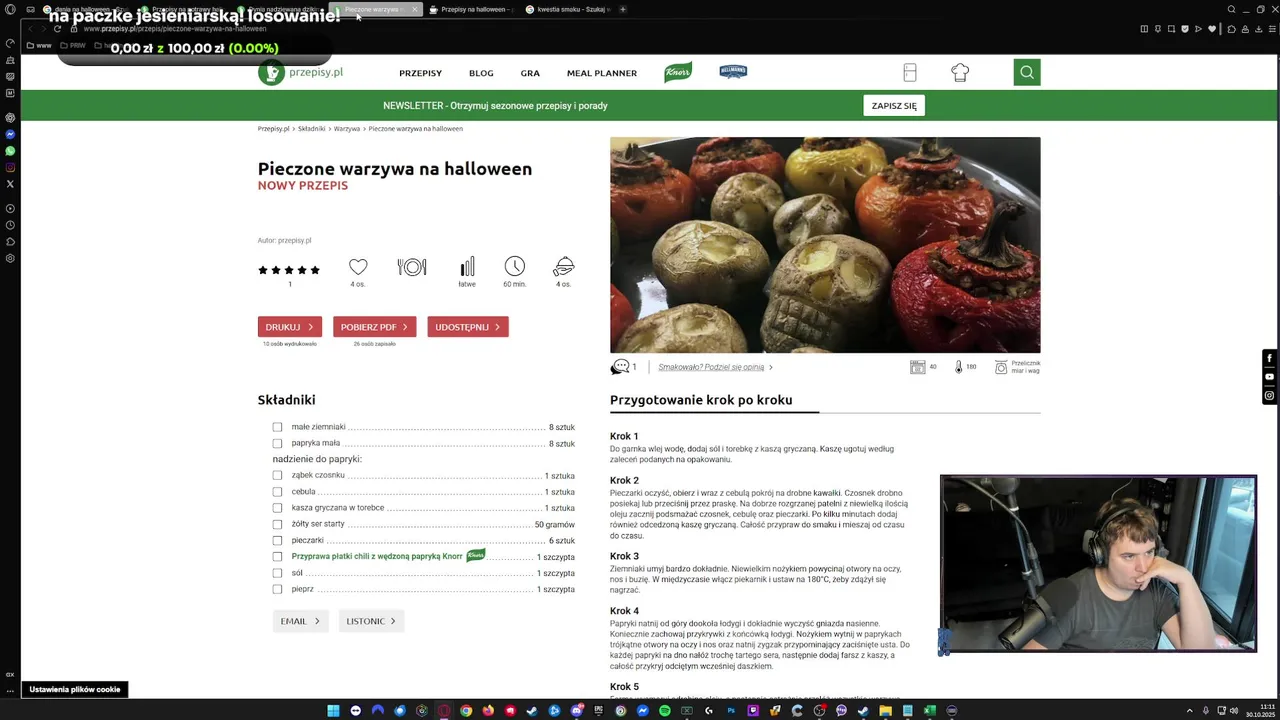
Task: Open BLOG in site navigation
Action: (481, 73)
